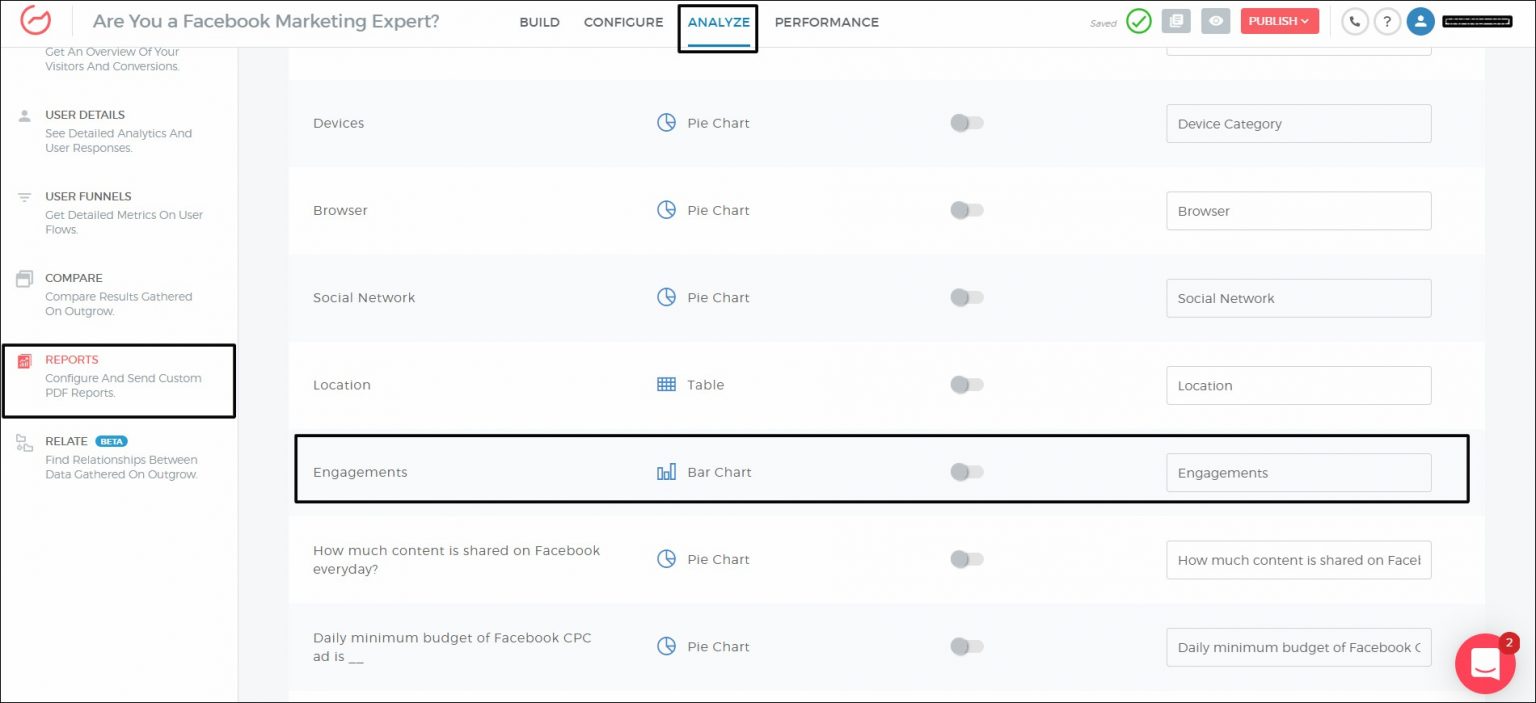The image size is (1536, 703).
Task: Expand the Publish dropdown button
Action: point(1279,22)
